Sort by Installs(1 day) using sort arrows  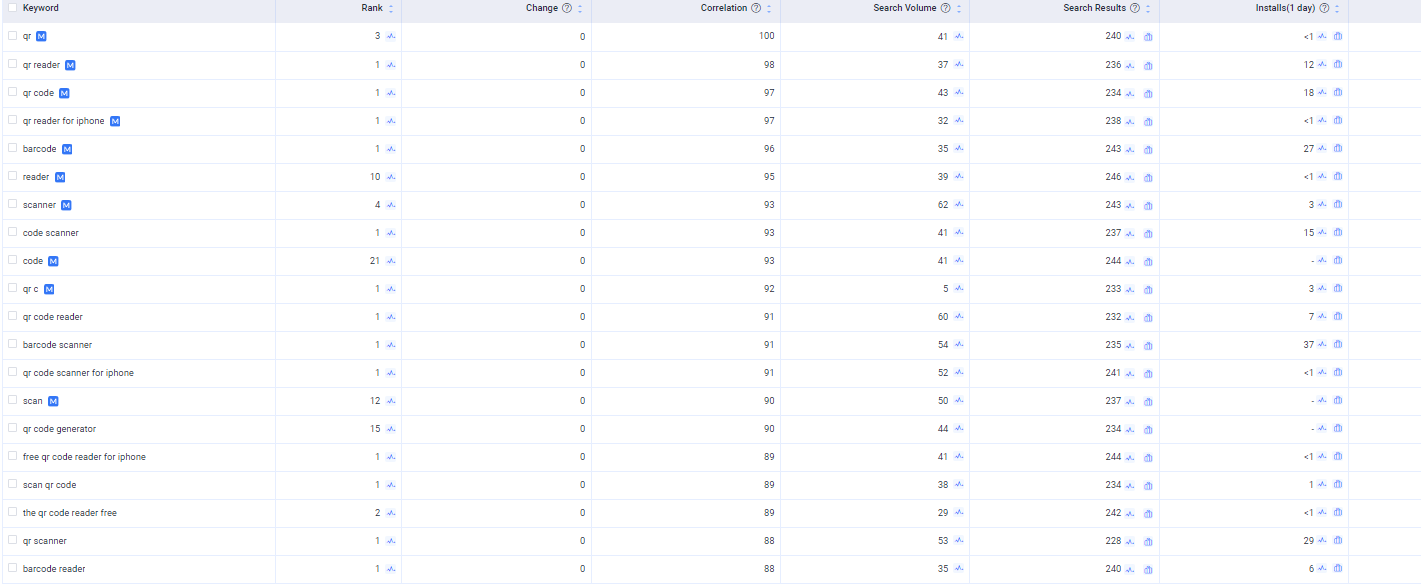coord(1337,8)
